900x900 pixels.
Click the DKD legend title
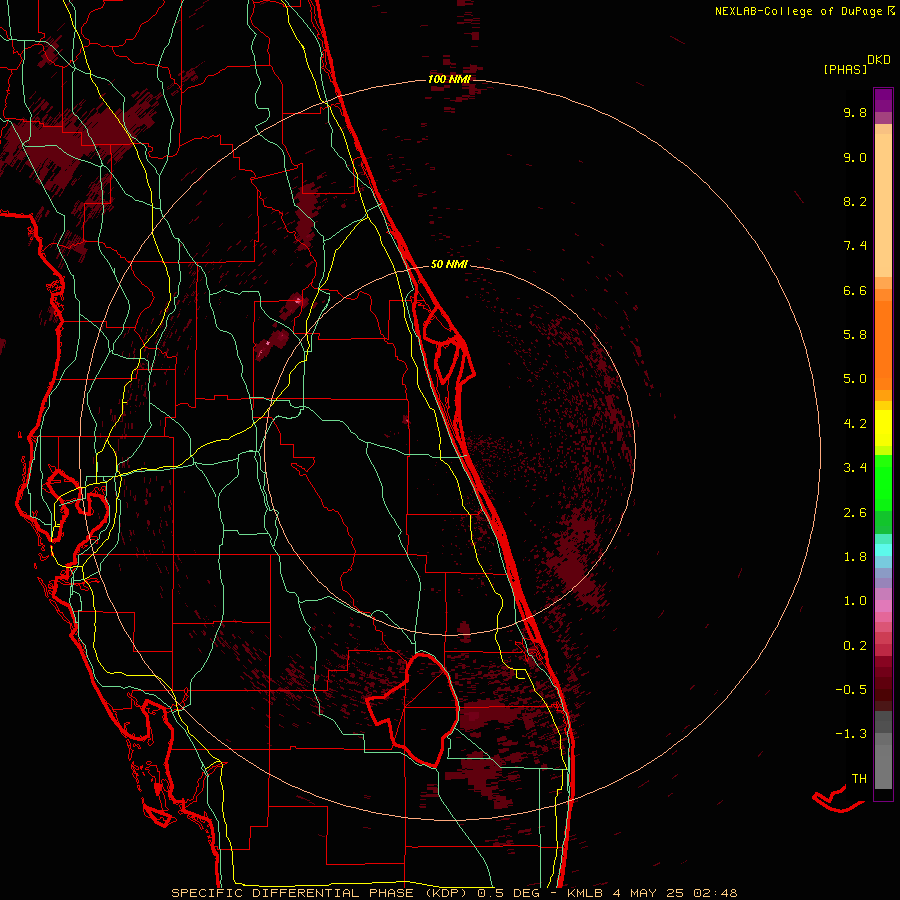pos(878,60)
